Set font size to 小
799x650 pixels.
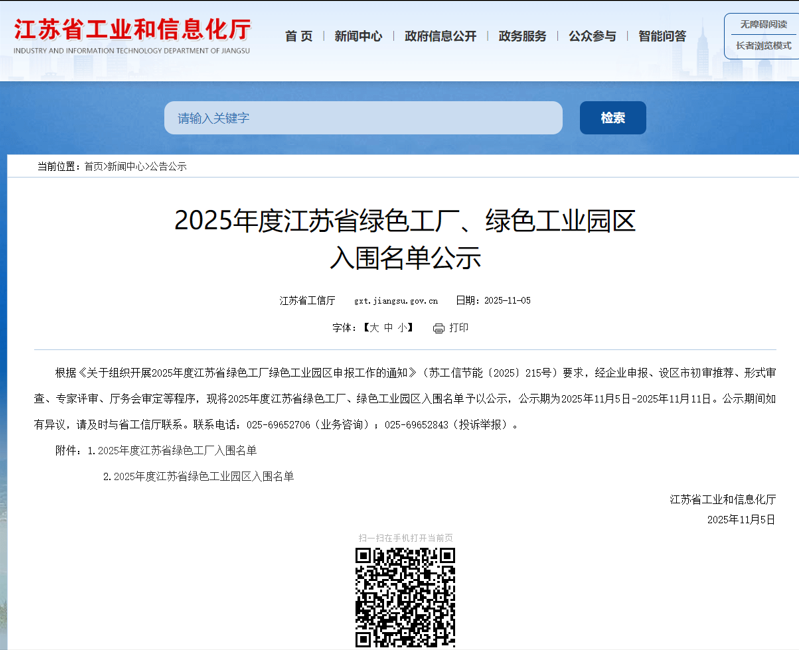tap(402, 328)
